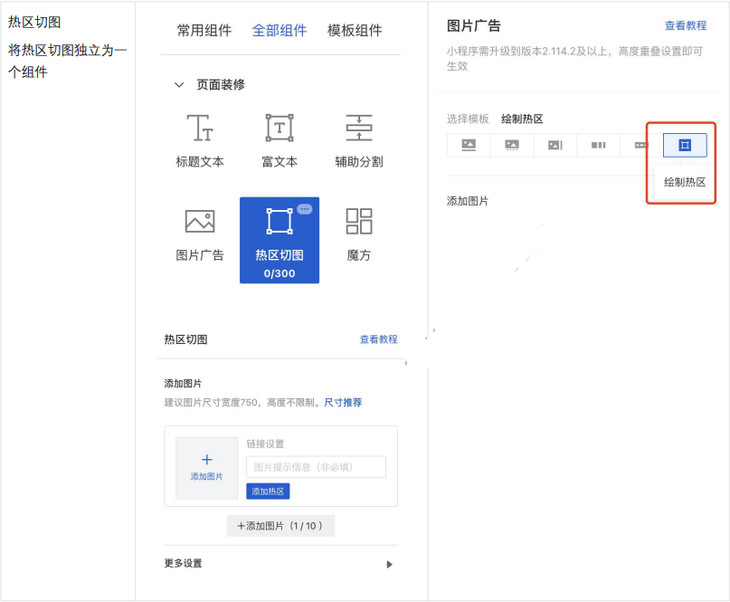Image resolution: width=730 pixels, height=602 pixels.
Task: Expand the 更多设置 section arrow
Action: [389, 564]
